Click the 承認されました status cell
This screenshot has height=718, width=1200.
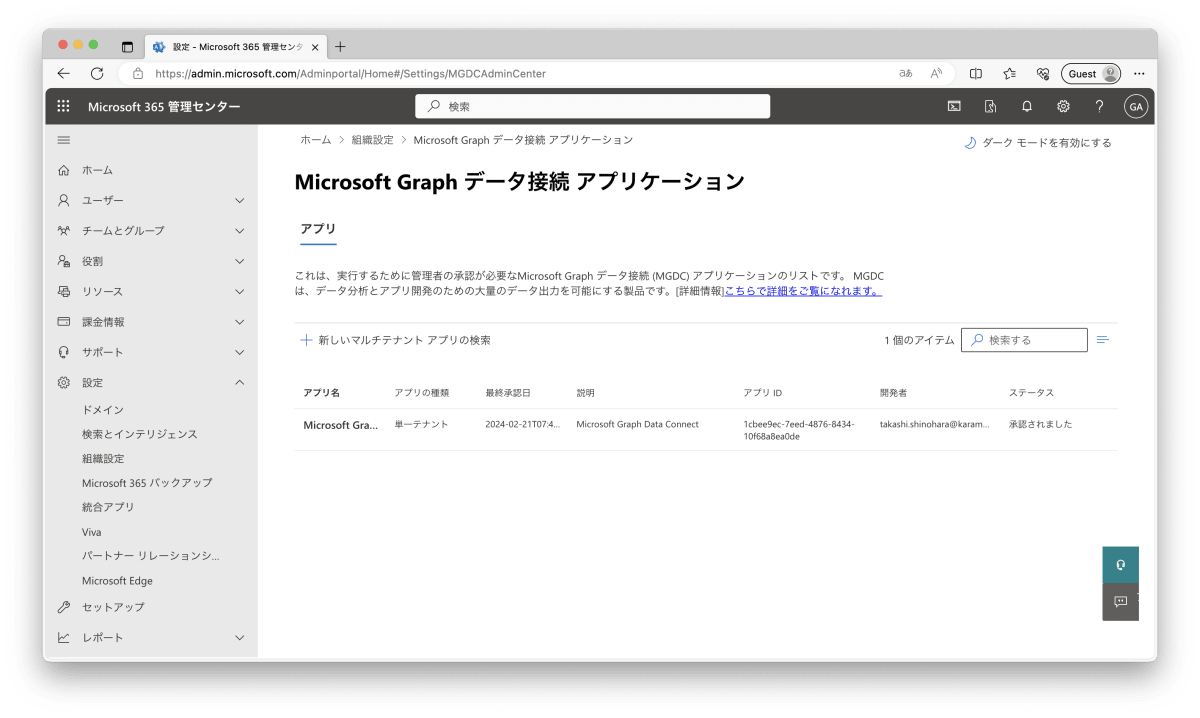click(1040, 424)
